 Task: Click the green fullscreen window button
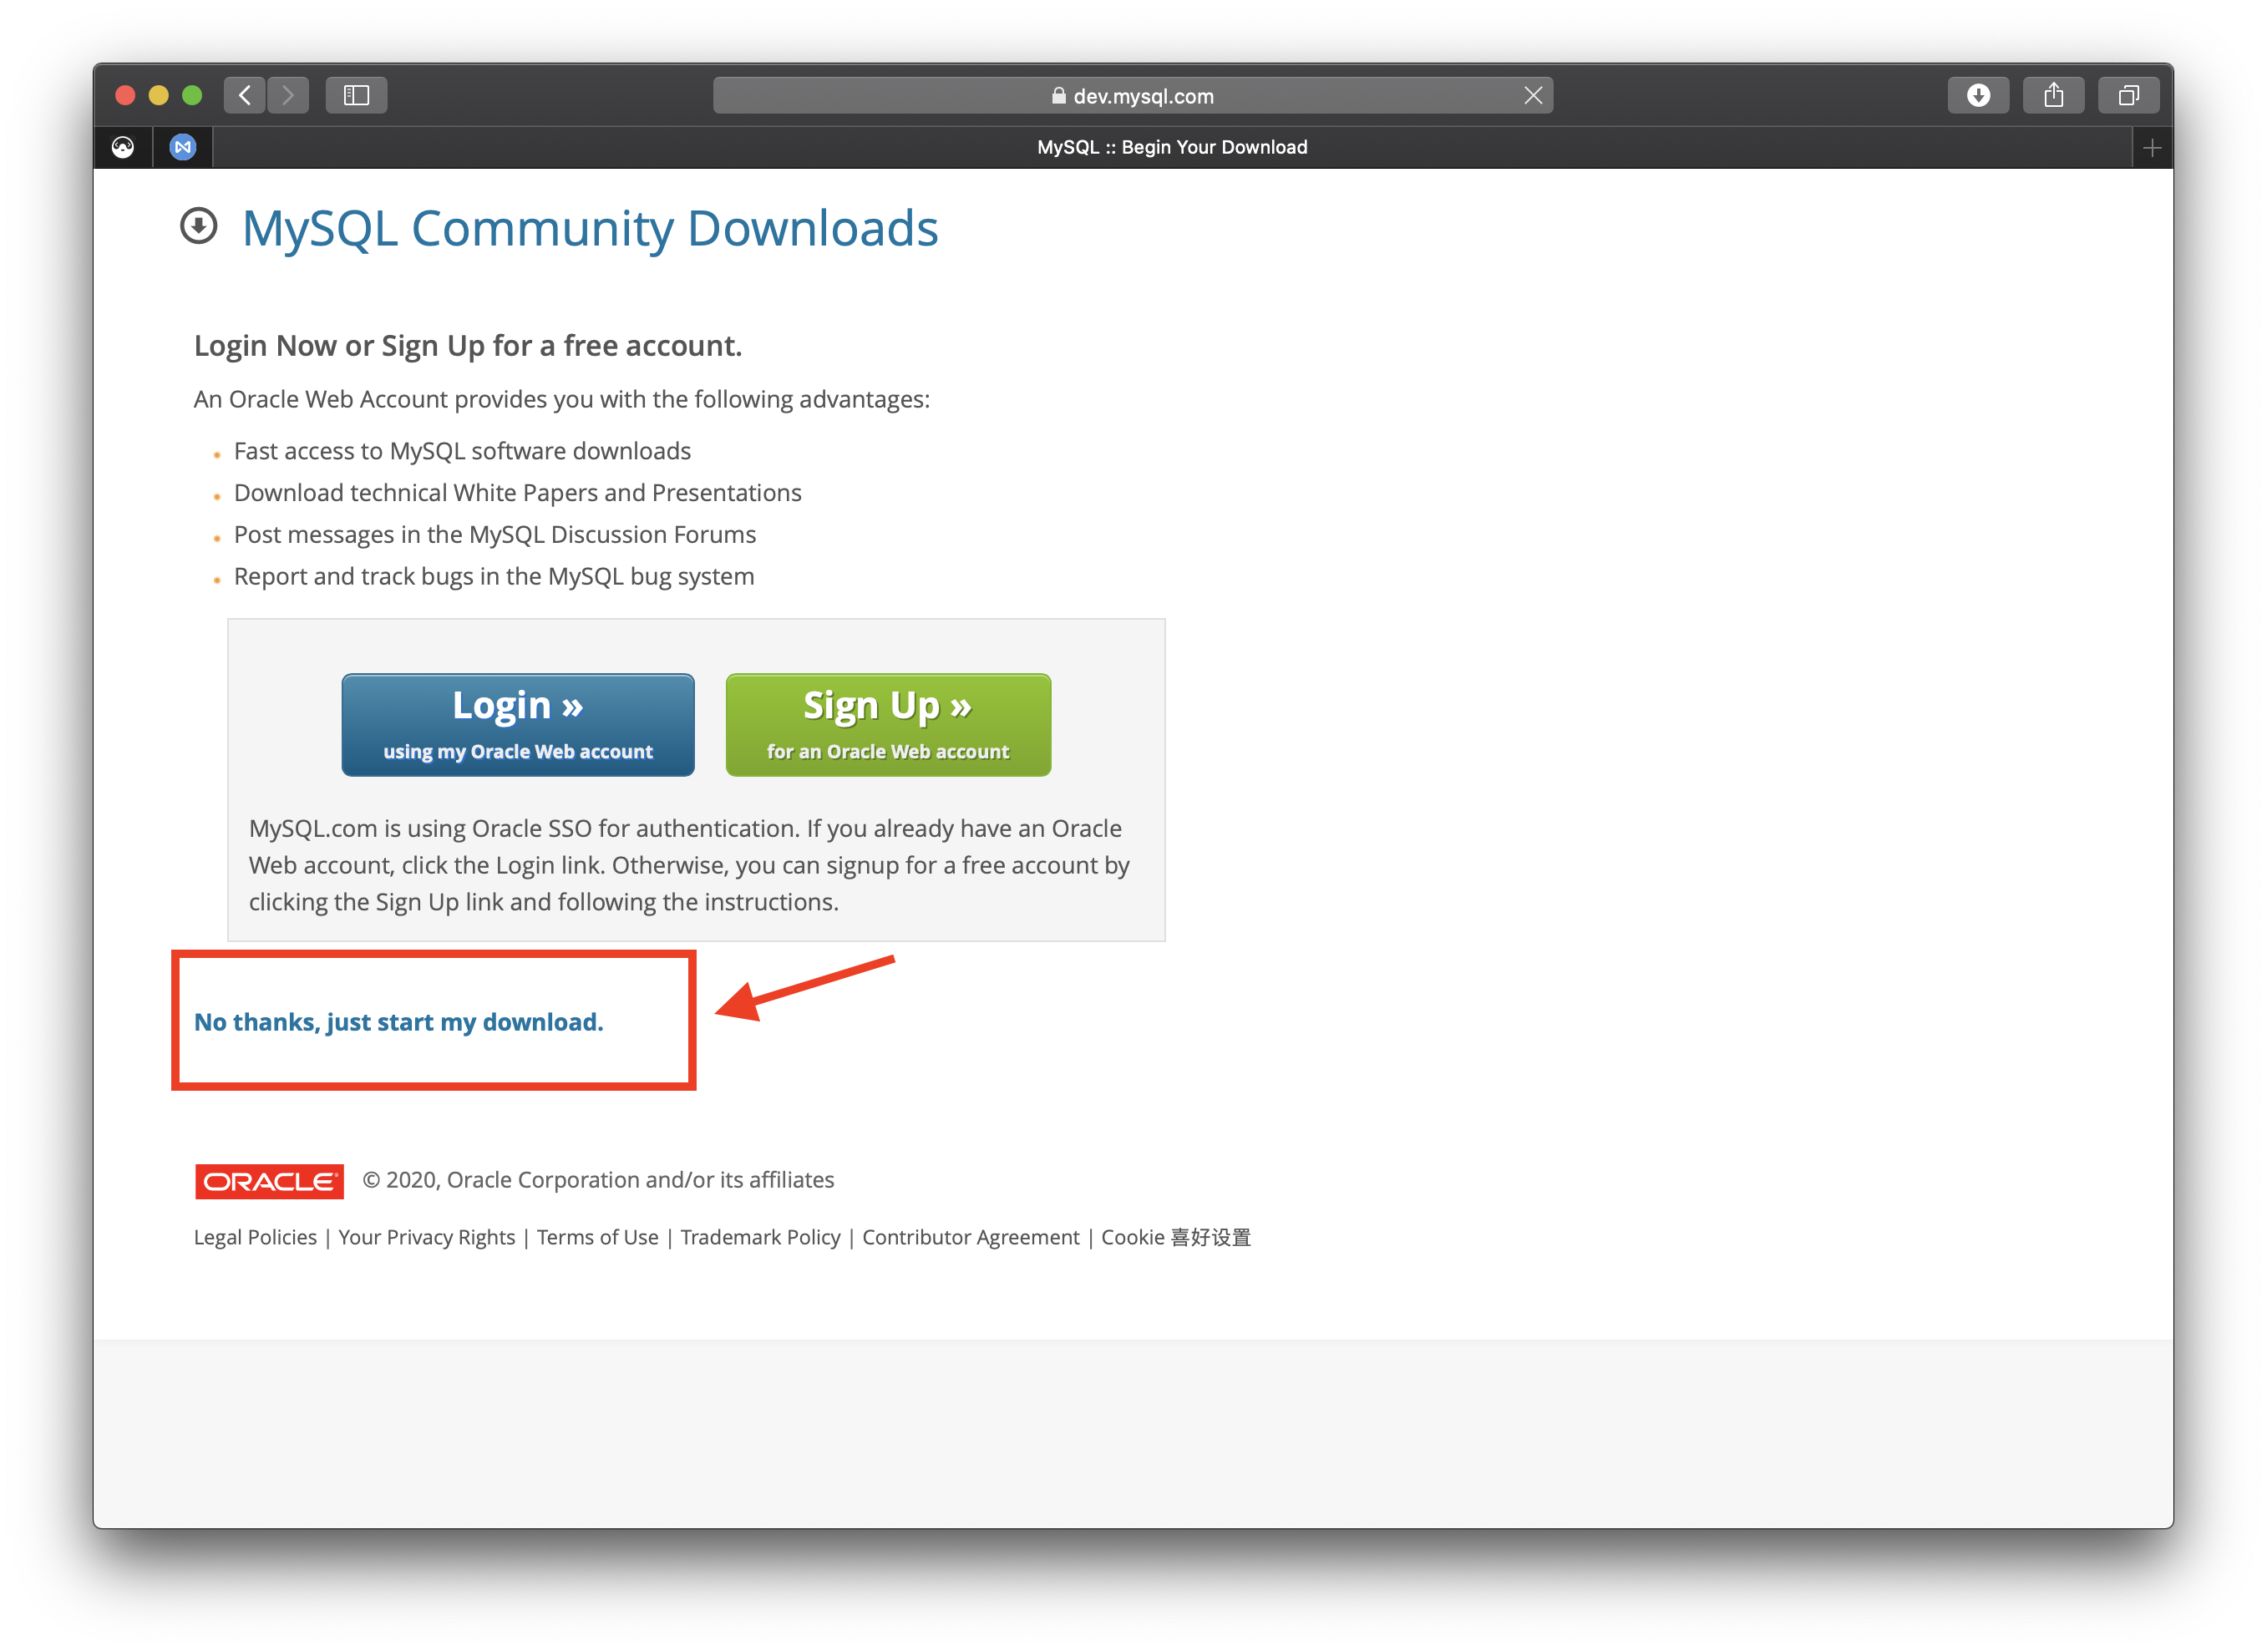[x=192, y=95]
